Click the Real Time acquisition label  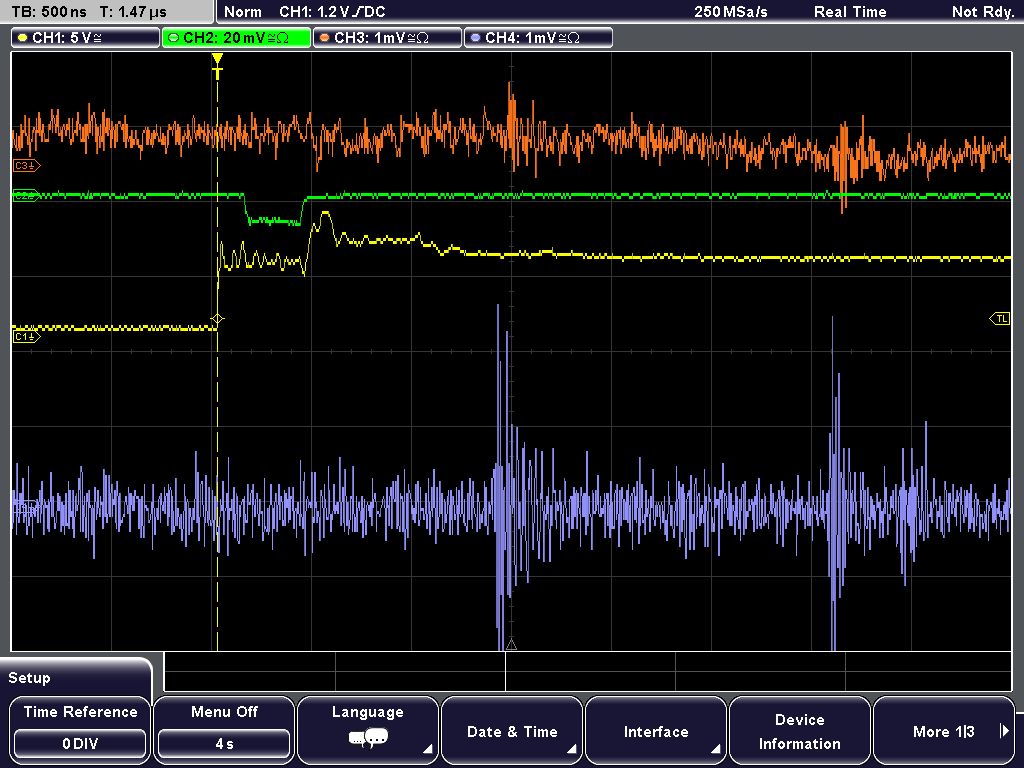pos(850,12)
